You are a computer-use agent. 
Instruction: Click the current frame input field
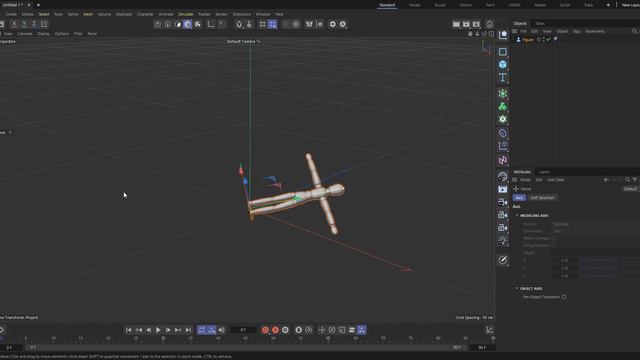[x=243, y=330]
